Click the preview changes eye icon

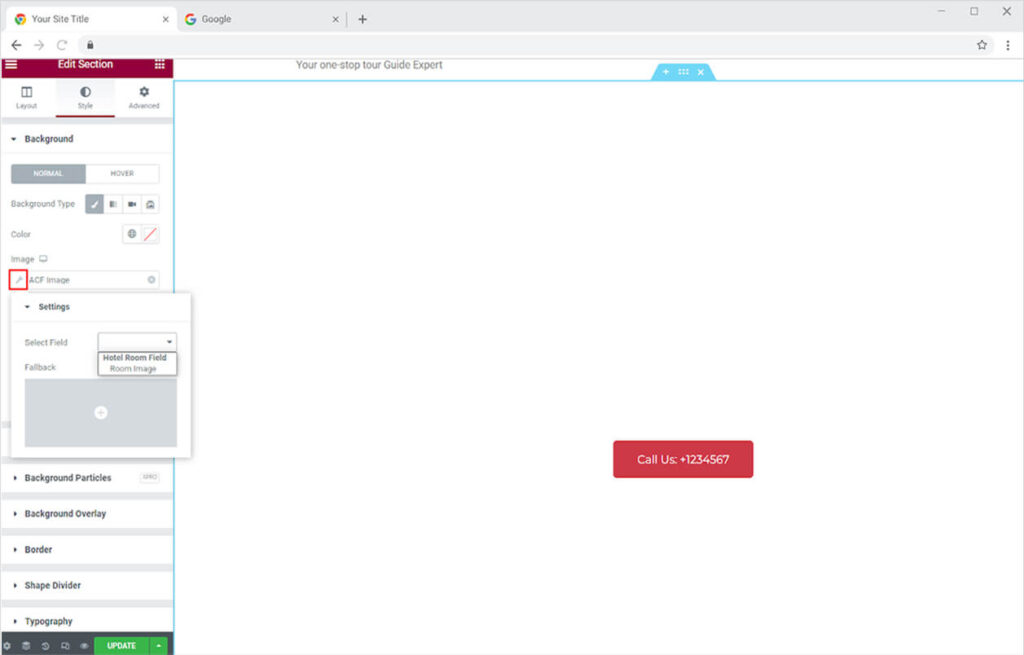click(x=84, y=646)
